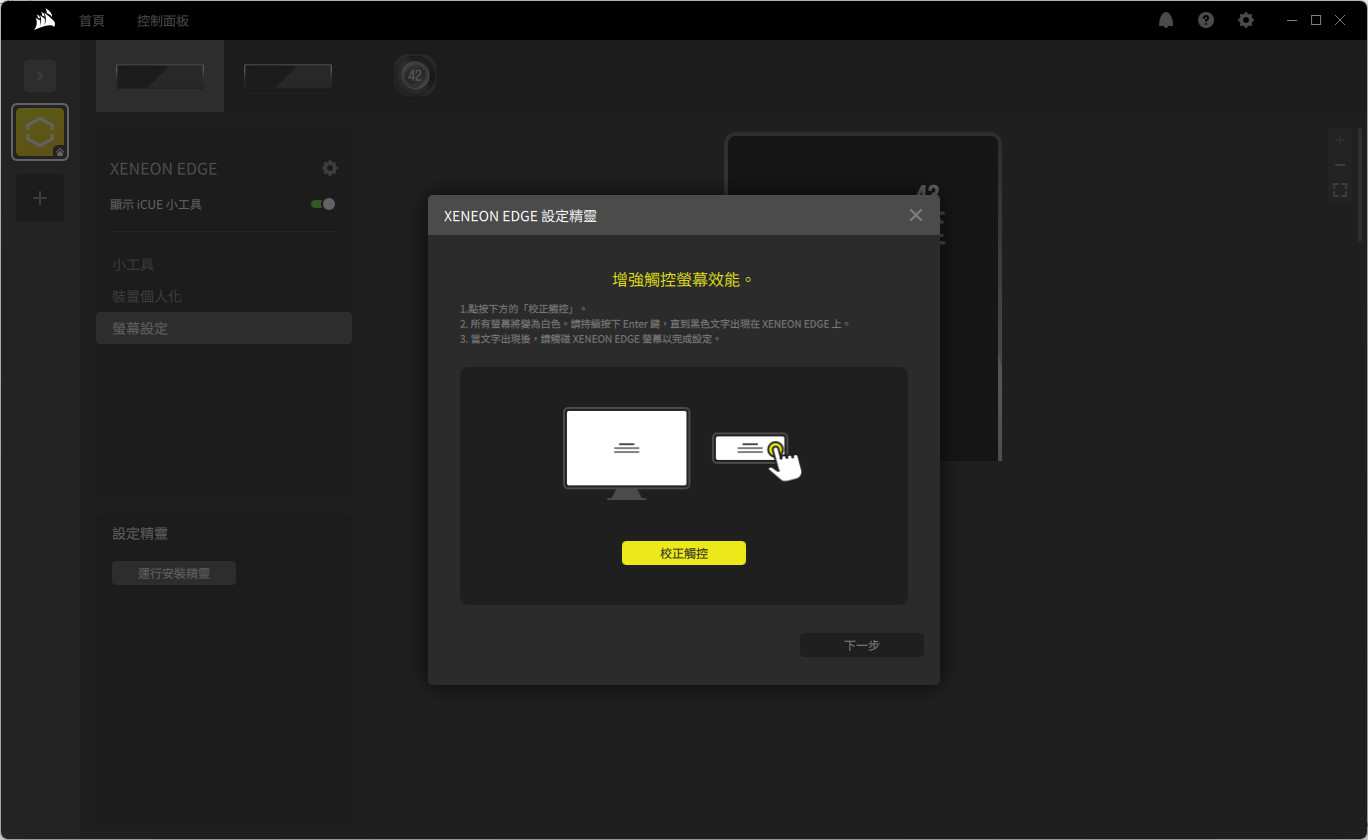
Task: Select 小工具 in the side menu
Action: click(133, 265)
